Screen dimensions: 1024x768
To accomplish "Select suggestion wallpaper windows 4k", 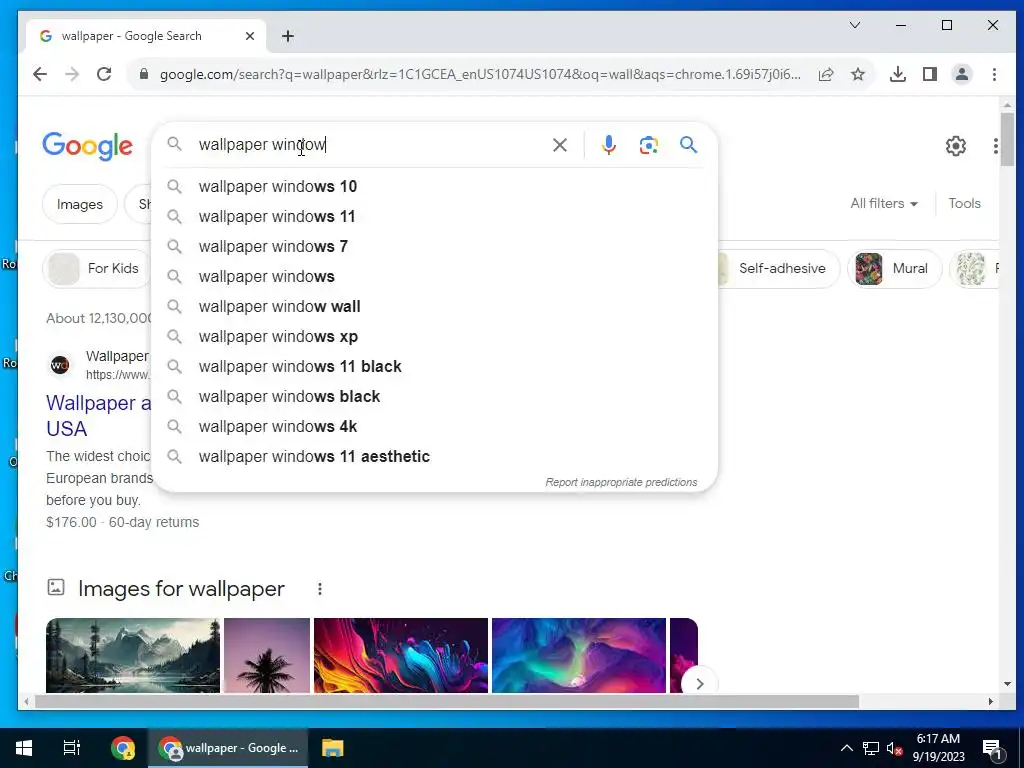I will point(434,427).
